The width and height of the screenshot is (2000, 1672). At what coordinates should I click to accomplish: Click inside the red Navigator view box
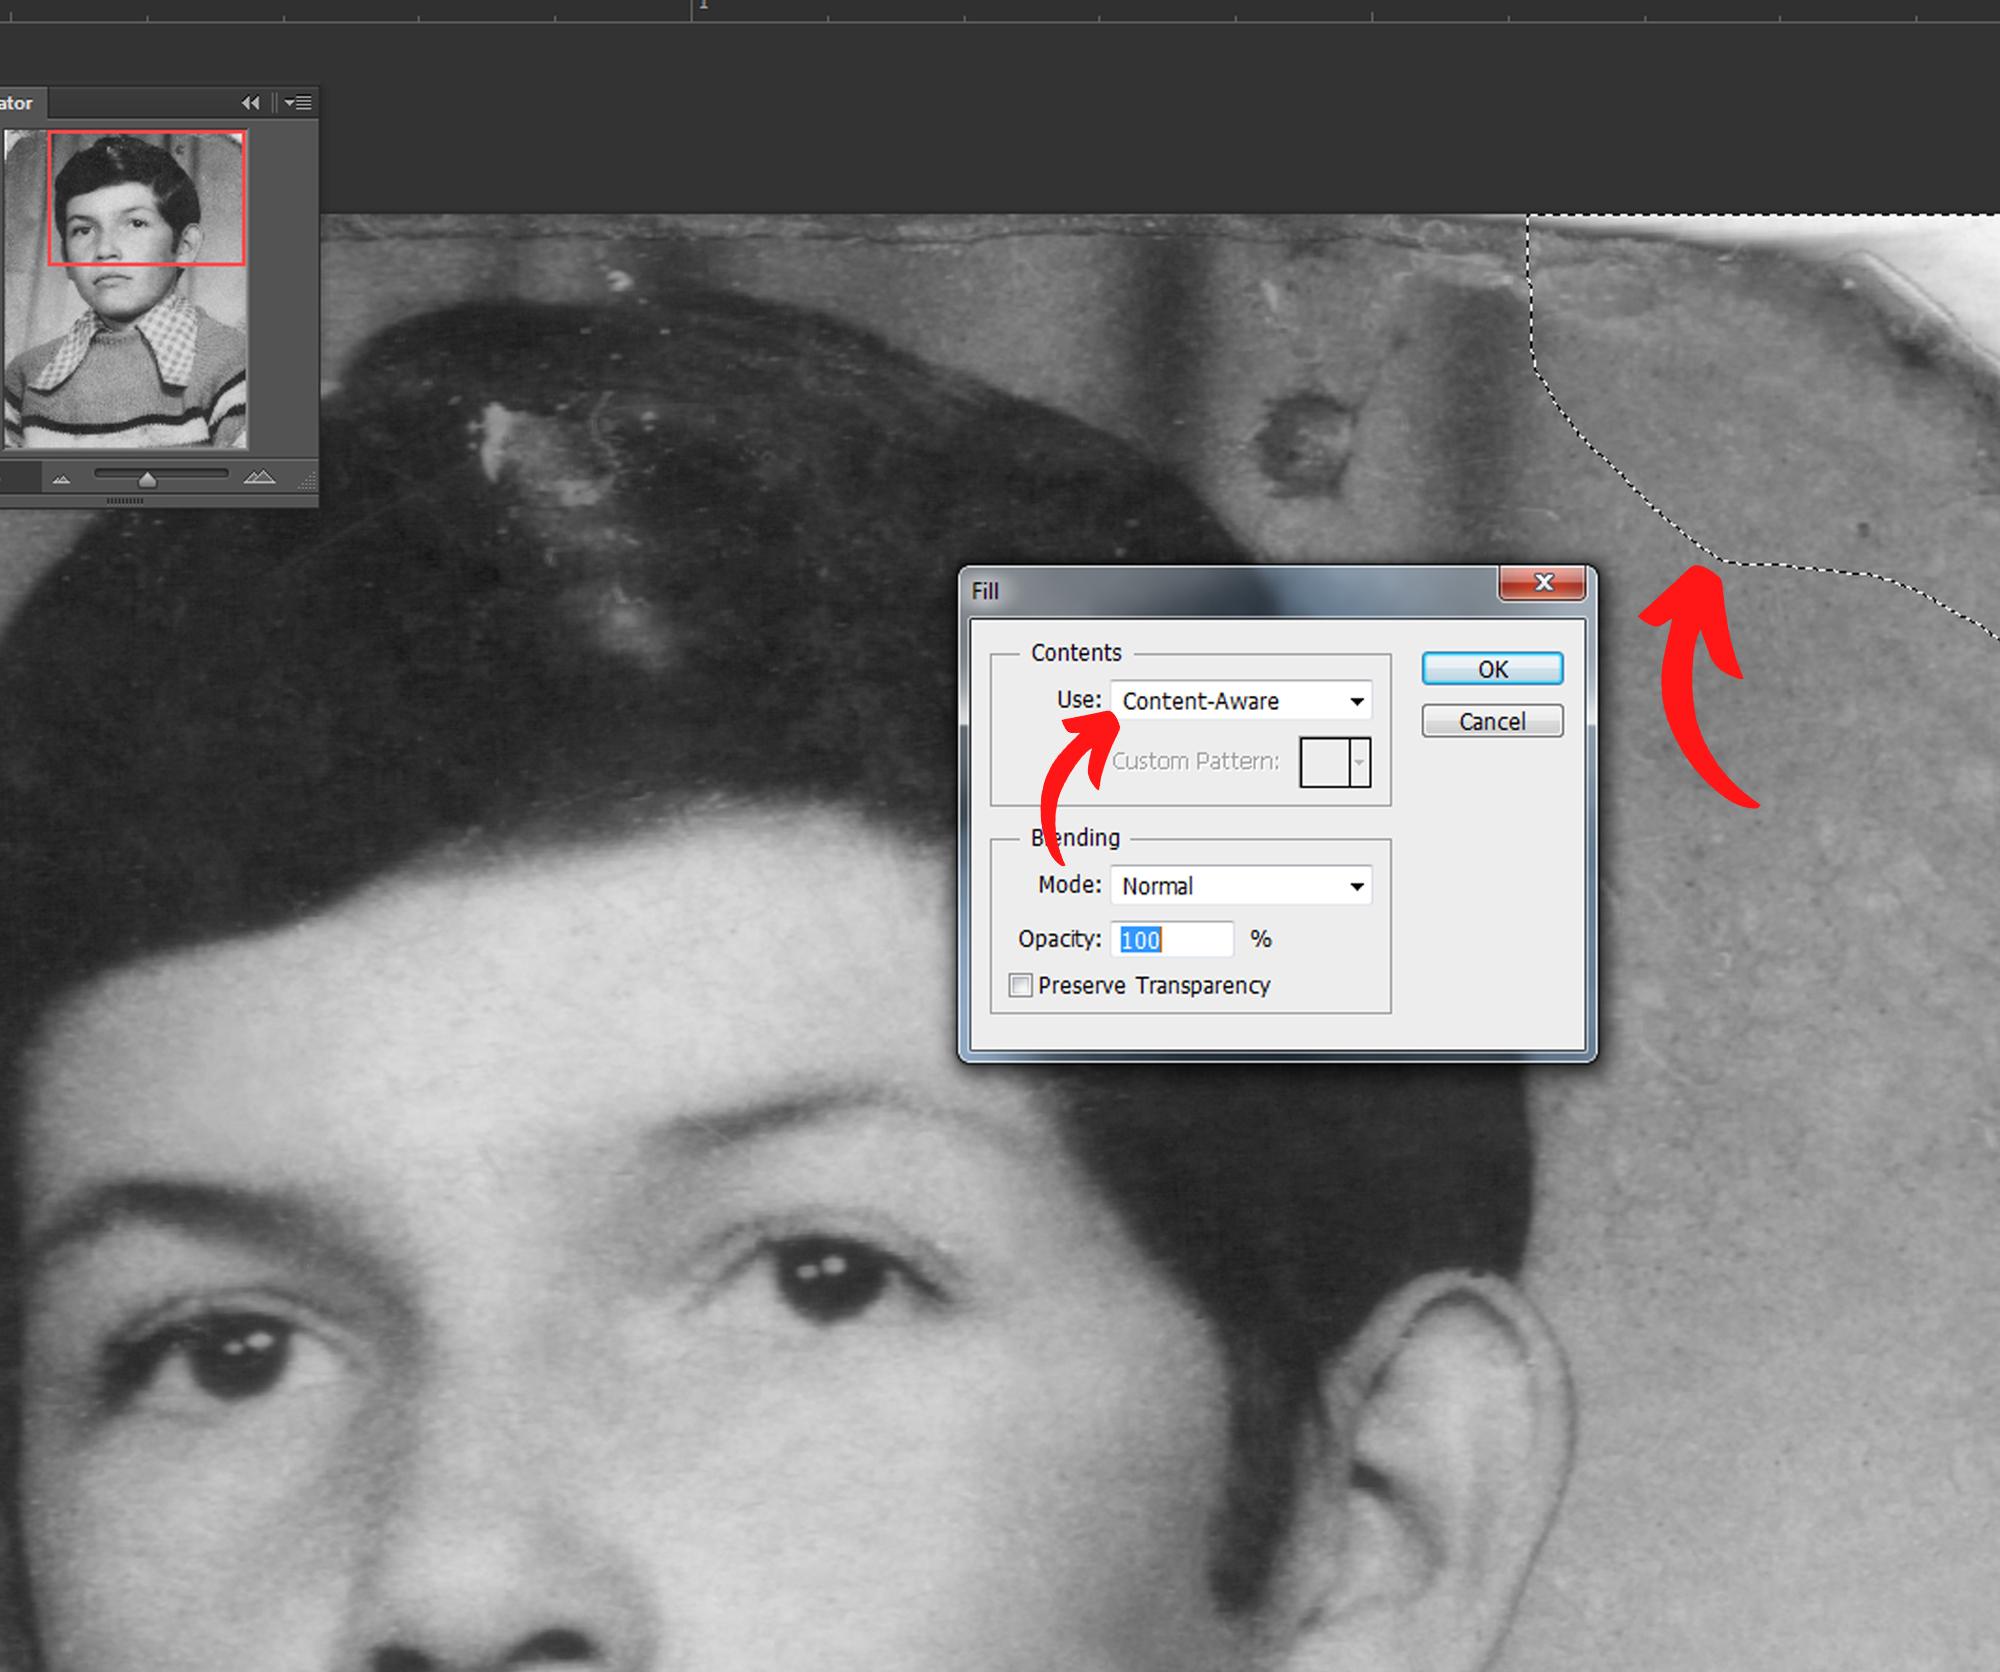pos(146,198)
